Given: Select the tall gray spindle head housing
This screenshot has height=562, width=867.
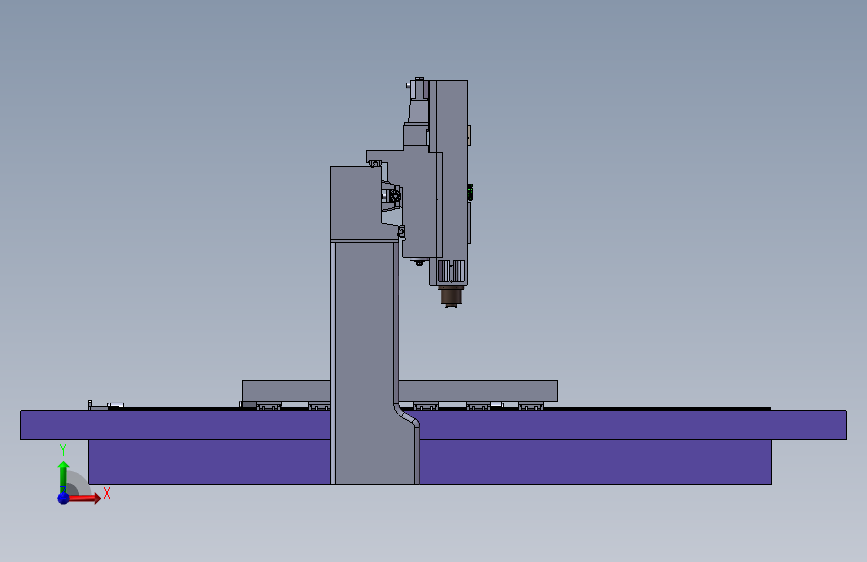Looking at the screenshot, I should (x=449, y=183).
